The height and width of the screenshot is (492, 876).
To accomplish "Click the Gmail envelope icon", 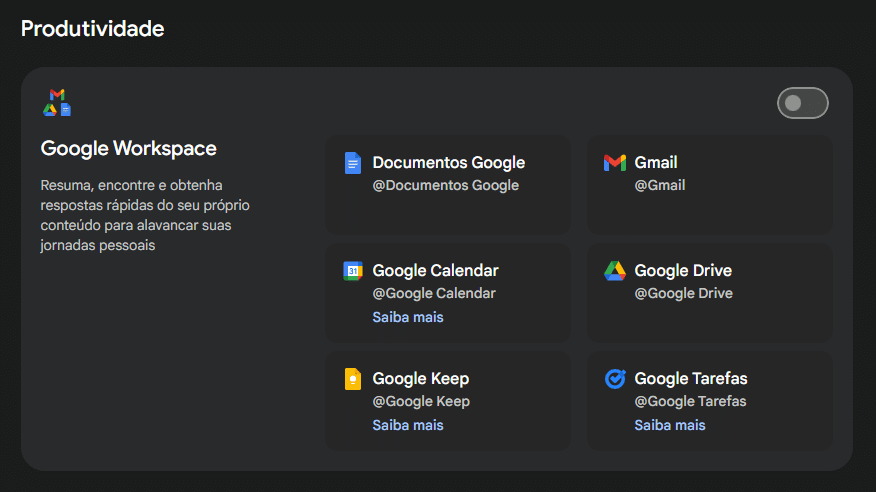I will (x=615, y=163).
